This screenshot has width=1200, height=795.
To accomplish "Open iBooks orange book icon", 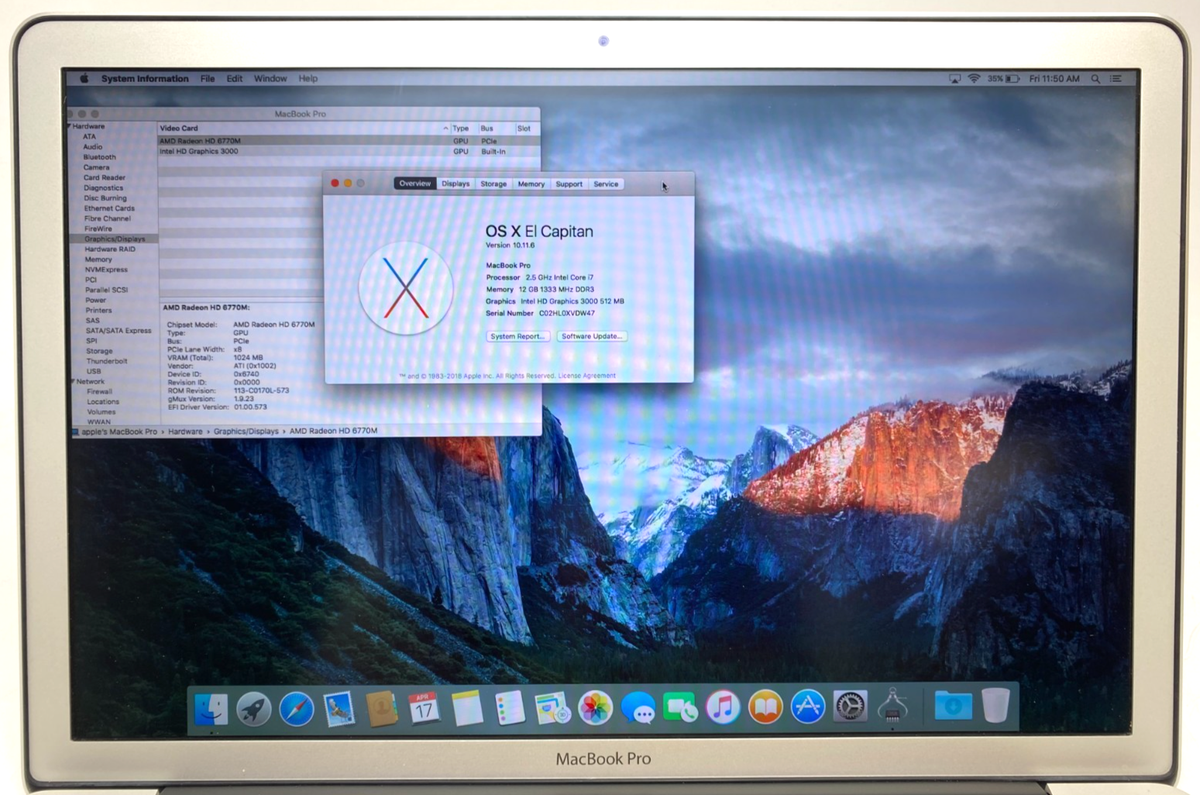I will tap(766, 708).
